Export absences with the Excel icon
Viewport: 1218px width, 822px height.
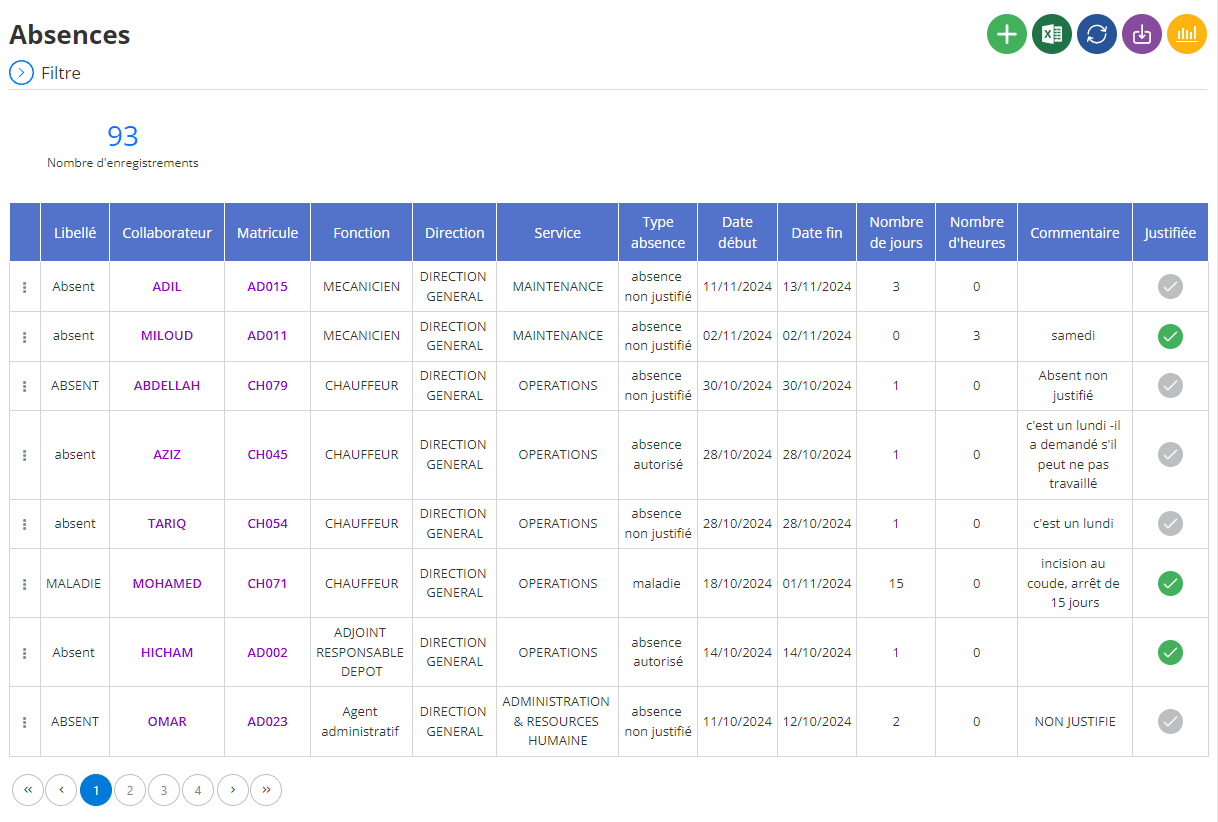1052,34
